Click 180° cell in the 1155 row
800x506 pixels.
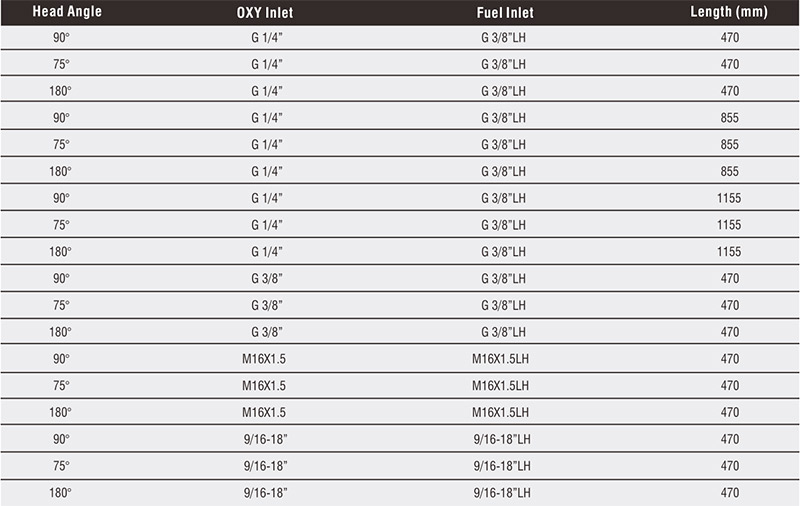point(60,252)
